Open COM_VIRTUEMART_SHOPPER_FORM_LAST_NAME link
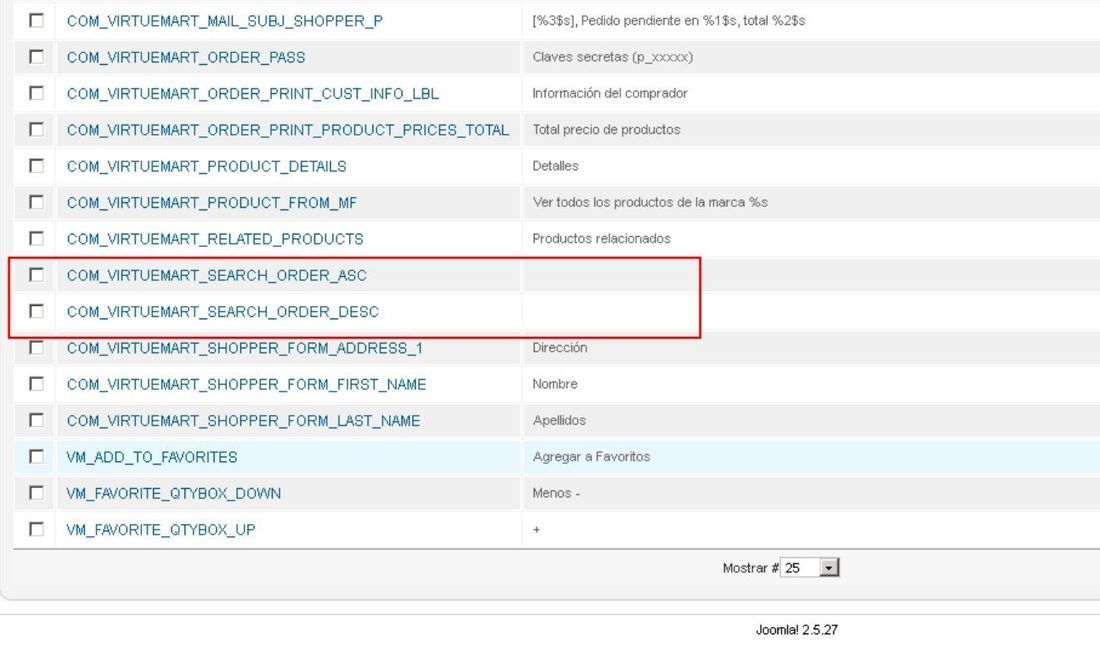Viewport: 1100px width, 656px height. click(243, 421)
